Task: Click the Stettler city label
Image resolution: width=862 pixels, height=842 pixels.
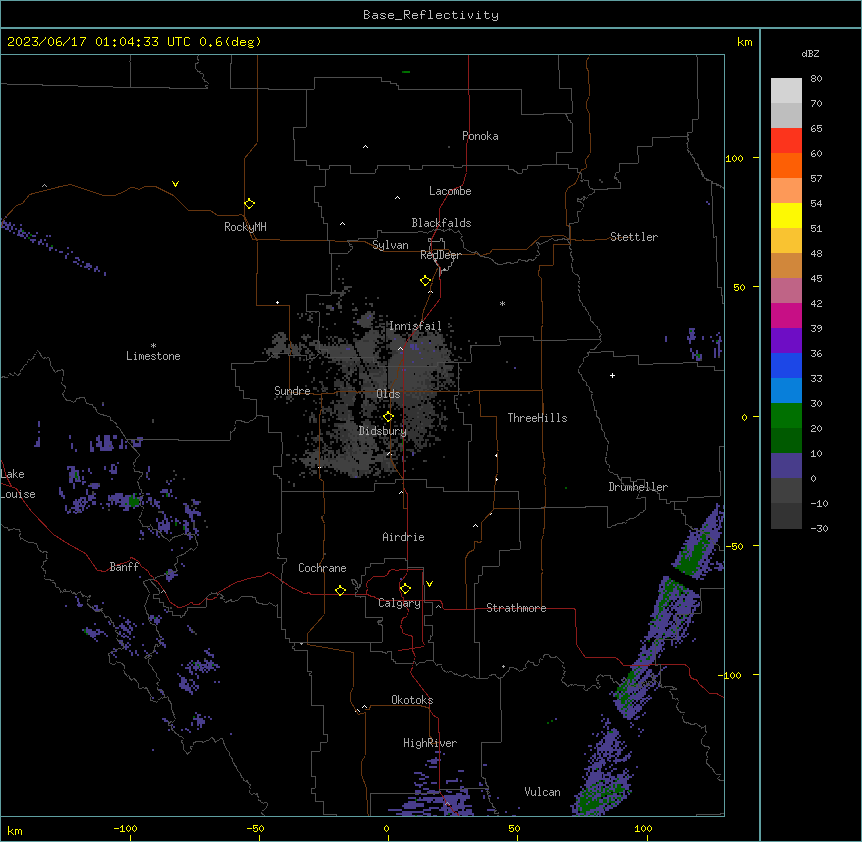Action: point(634,237)
